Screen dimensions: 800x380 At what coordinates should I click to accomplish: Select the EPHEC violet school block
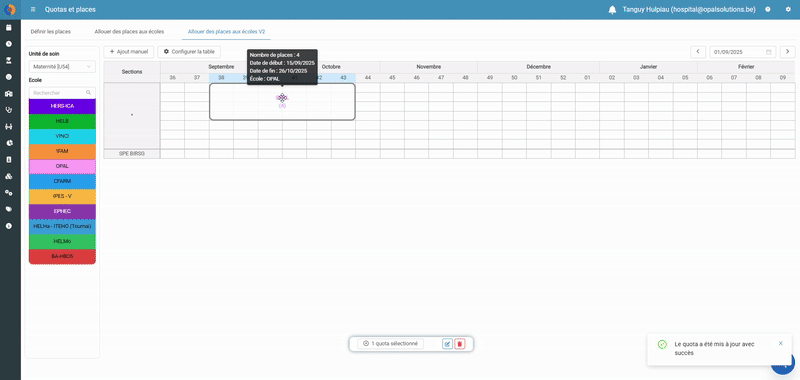tap(62, 211)
